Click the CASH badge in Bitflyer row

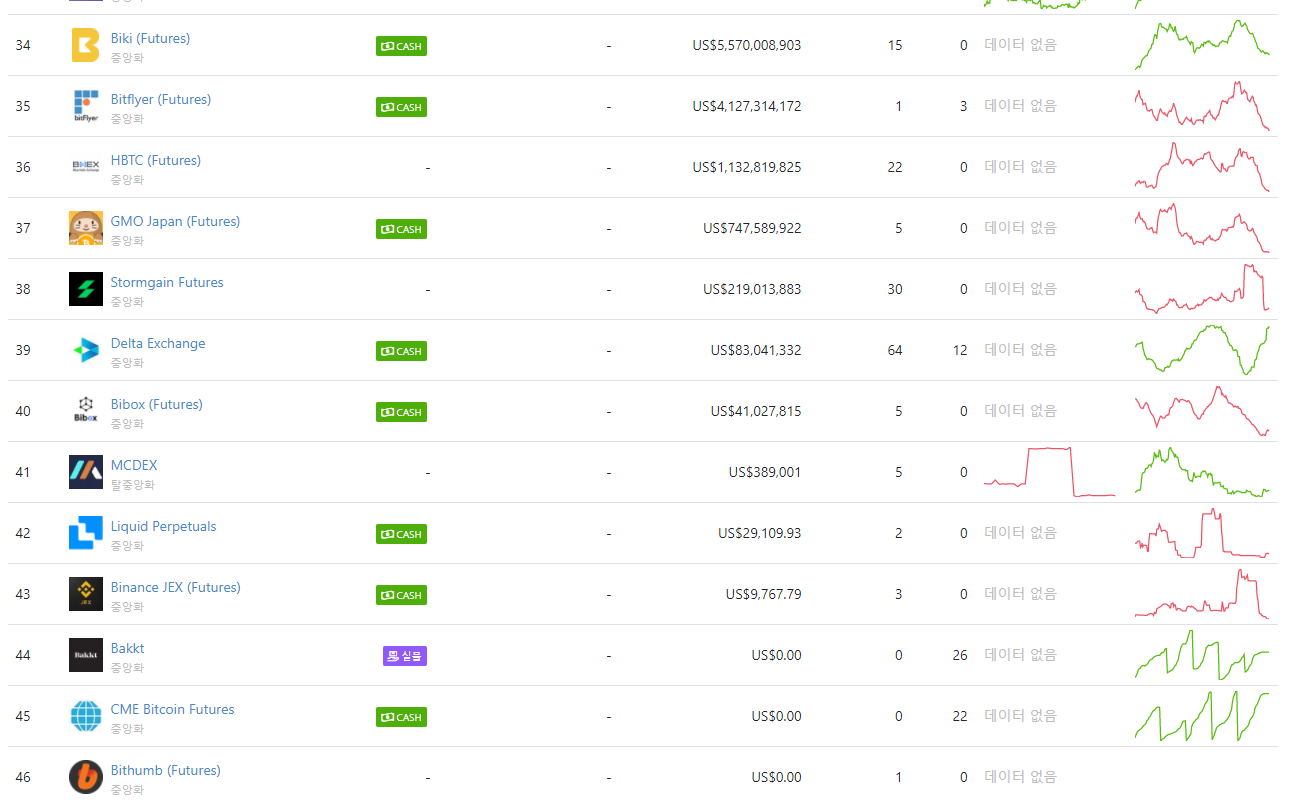[x=401, y=107]
